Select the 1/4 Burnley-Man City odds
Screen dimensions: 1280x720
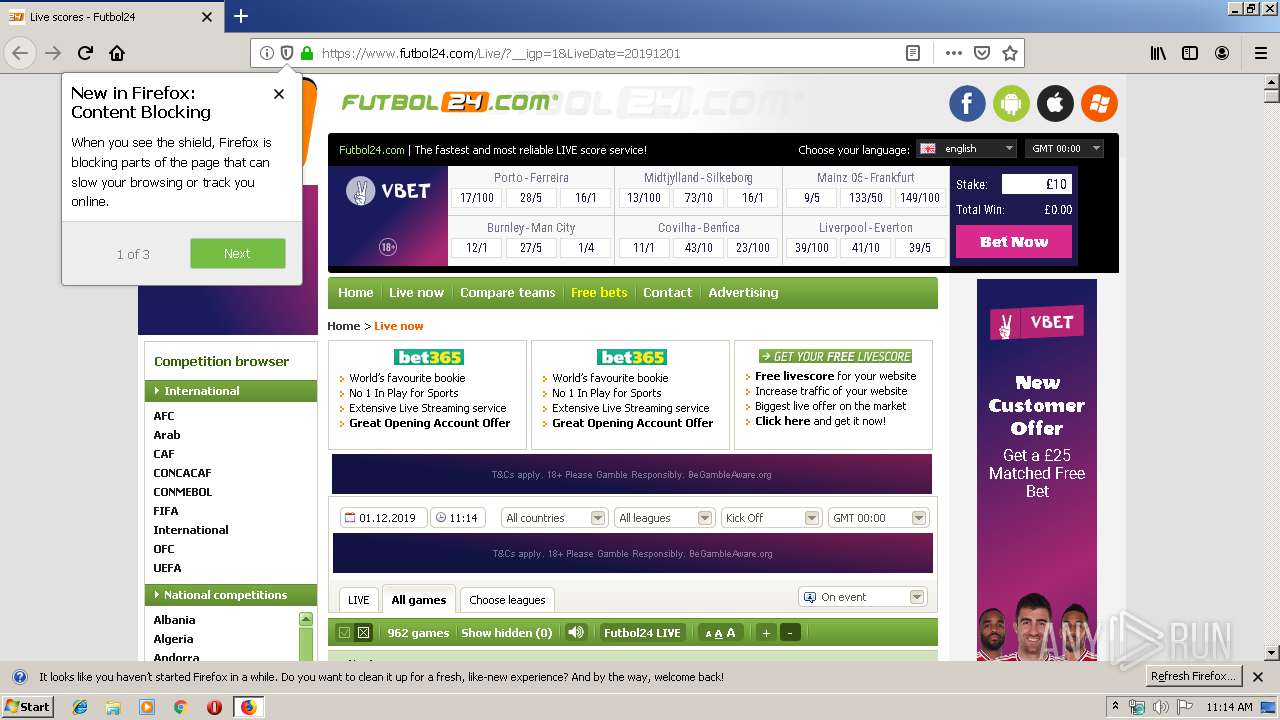point(585,248)
